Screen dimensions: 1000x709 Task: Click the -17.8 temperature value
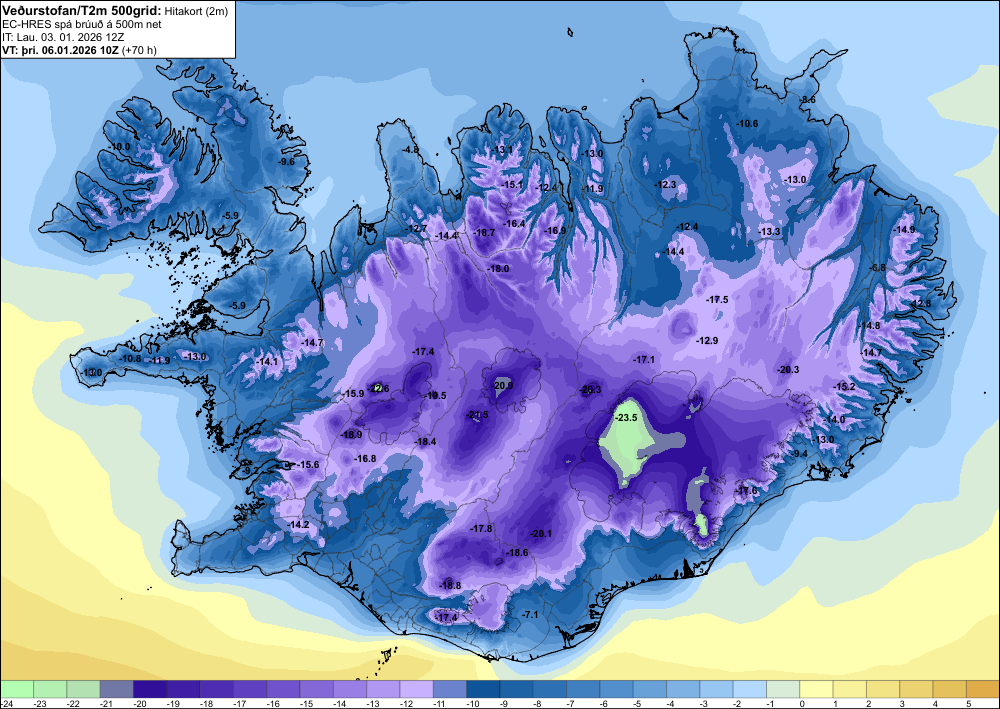coord(482,529)
